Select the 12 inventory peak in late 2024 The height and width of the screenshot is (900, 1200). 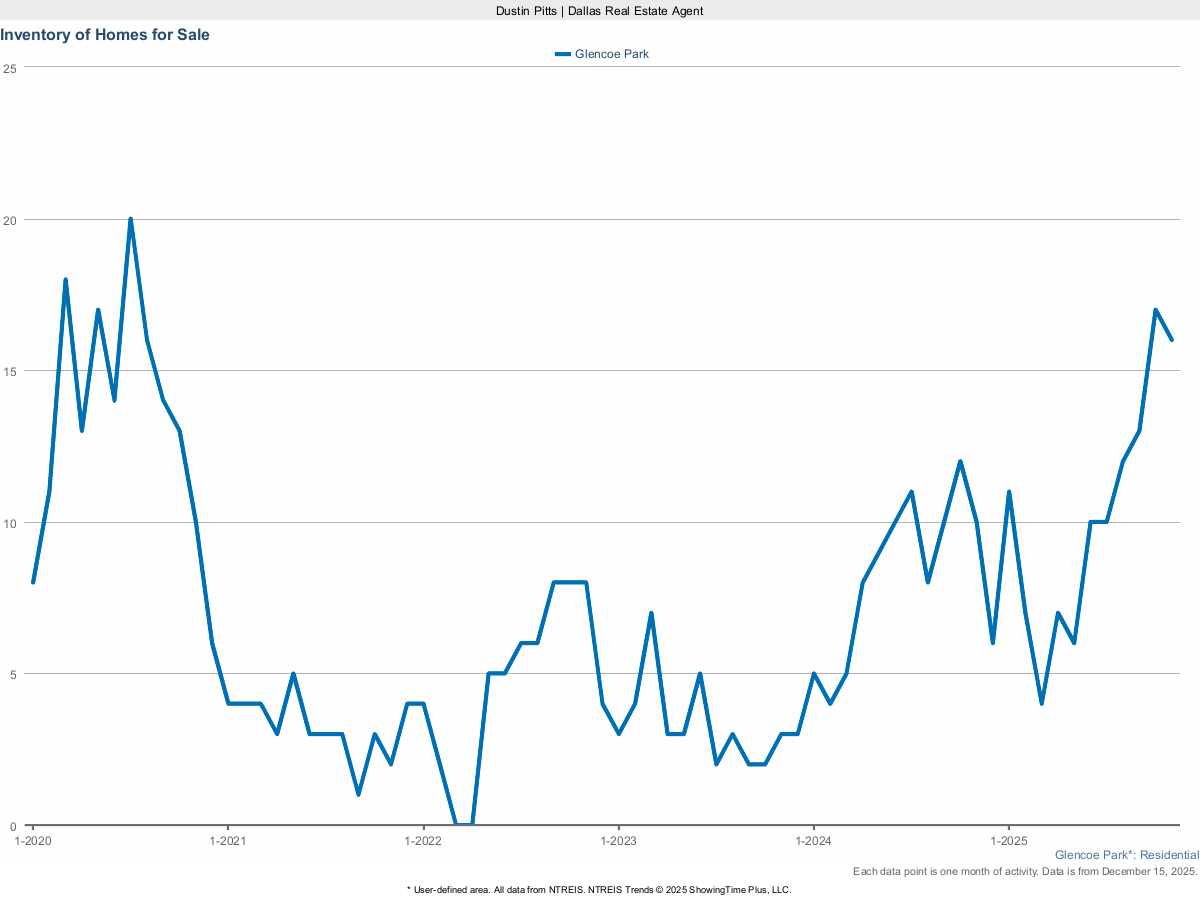[961, 461]
